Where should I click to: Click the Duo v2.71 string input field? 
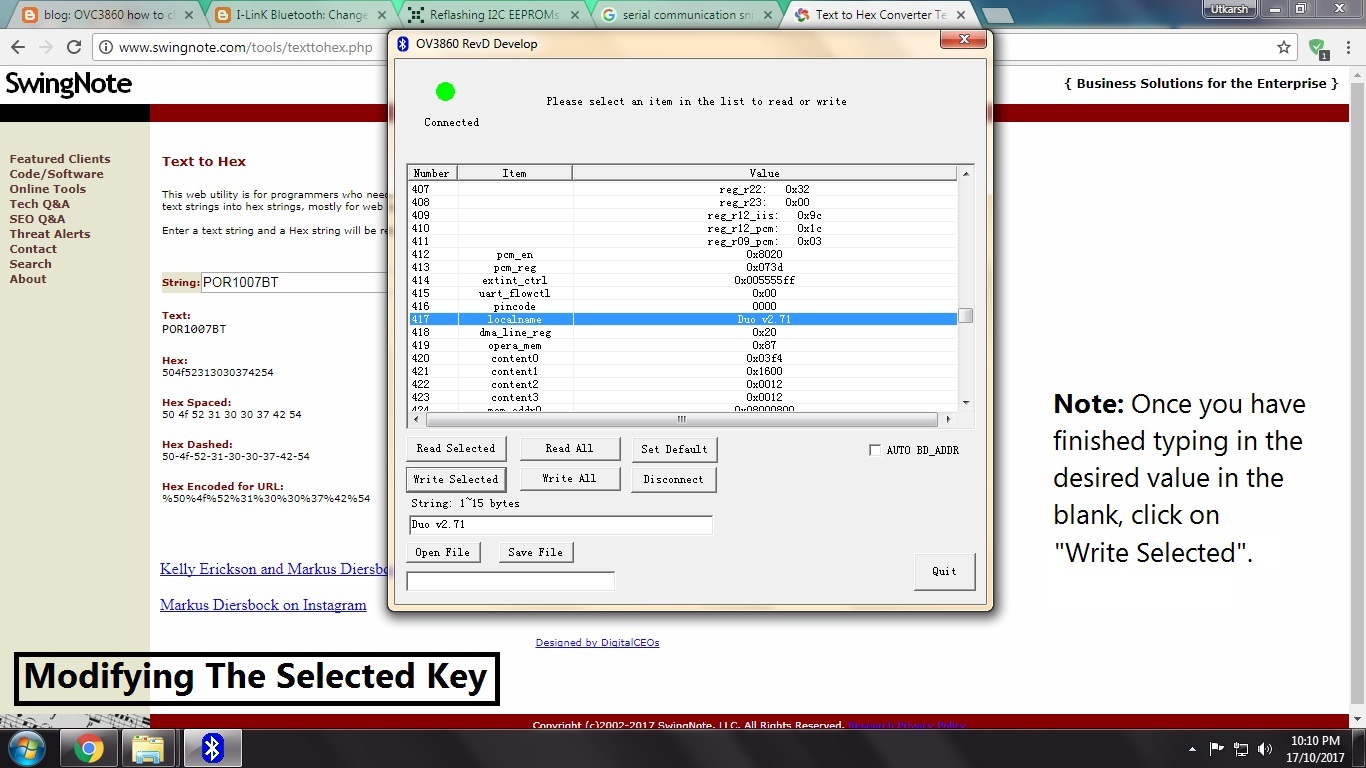coord(560,524)
